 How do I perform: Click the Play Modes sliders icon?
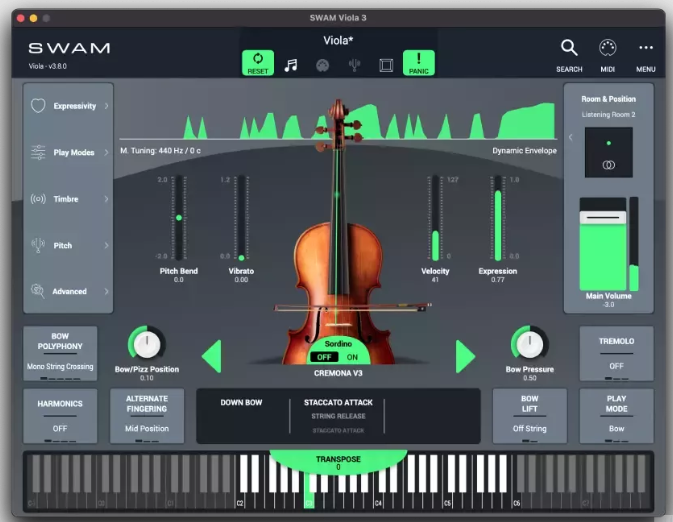pyautogui.click(x=38, y=152)
